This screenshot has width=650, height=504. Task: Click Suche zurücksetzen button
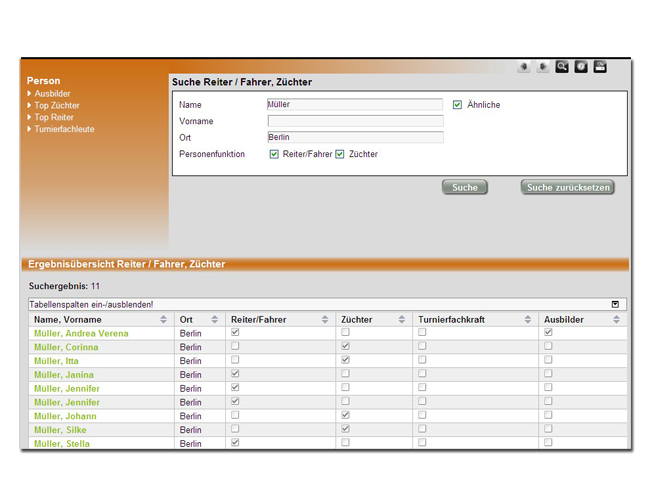[x=567, y=187]
